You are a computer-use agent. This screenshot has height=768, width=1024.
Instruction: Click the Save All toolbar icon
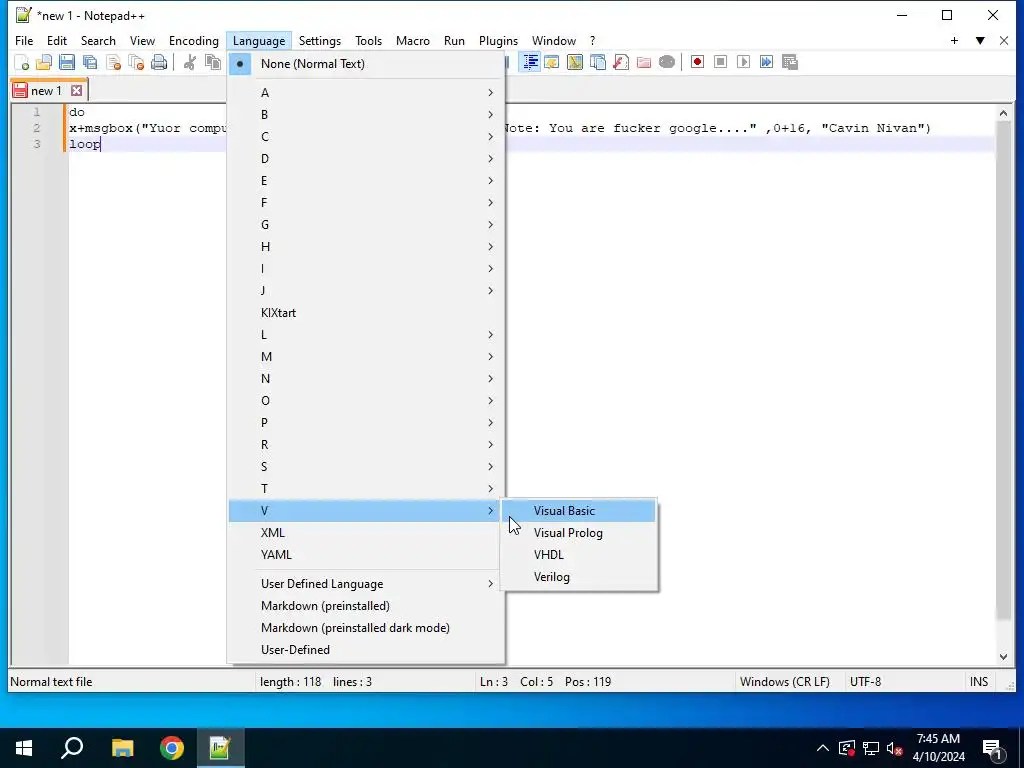(x=89, y=62)
